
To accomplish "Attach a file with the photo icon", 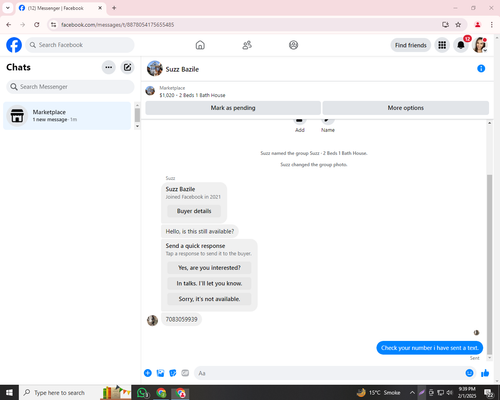I will [160, 373].
